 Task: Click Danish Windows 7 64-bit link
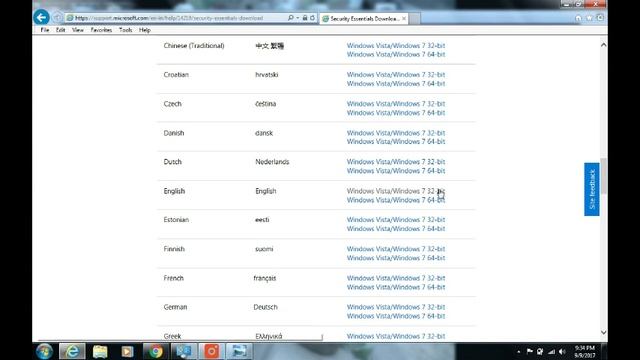point(396,142)
